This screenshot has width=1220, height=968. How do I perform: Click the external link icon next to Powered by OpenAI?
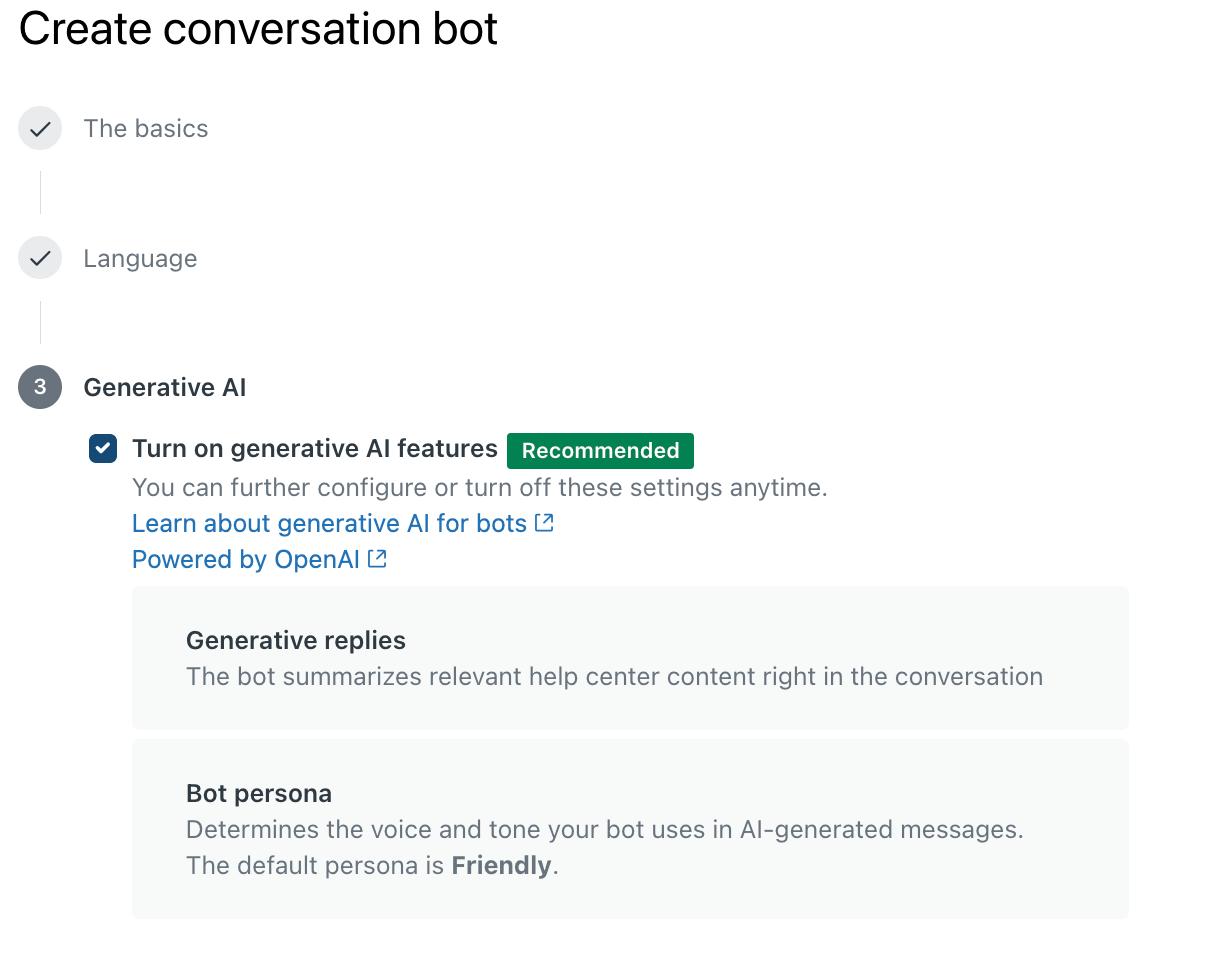(375, 558)
